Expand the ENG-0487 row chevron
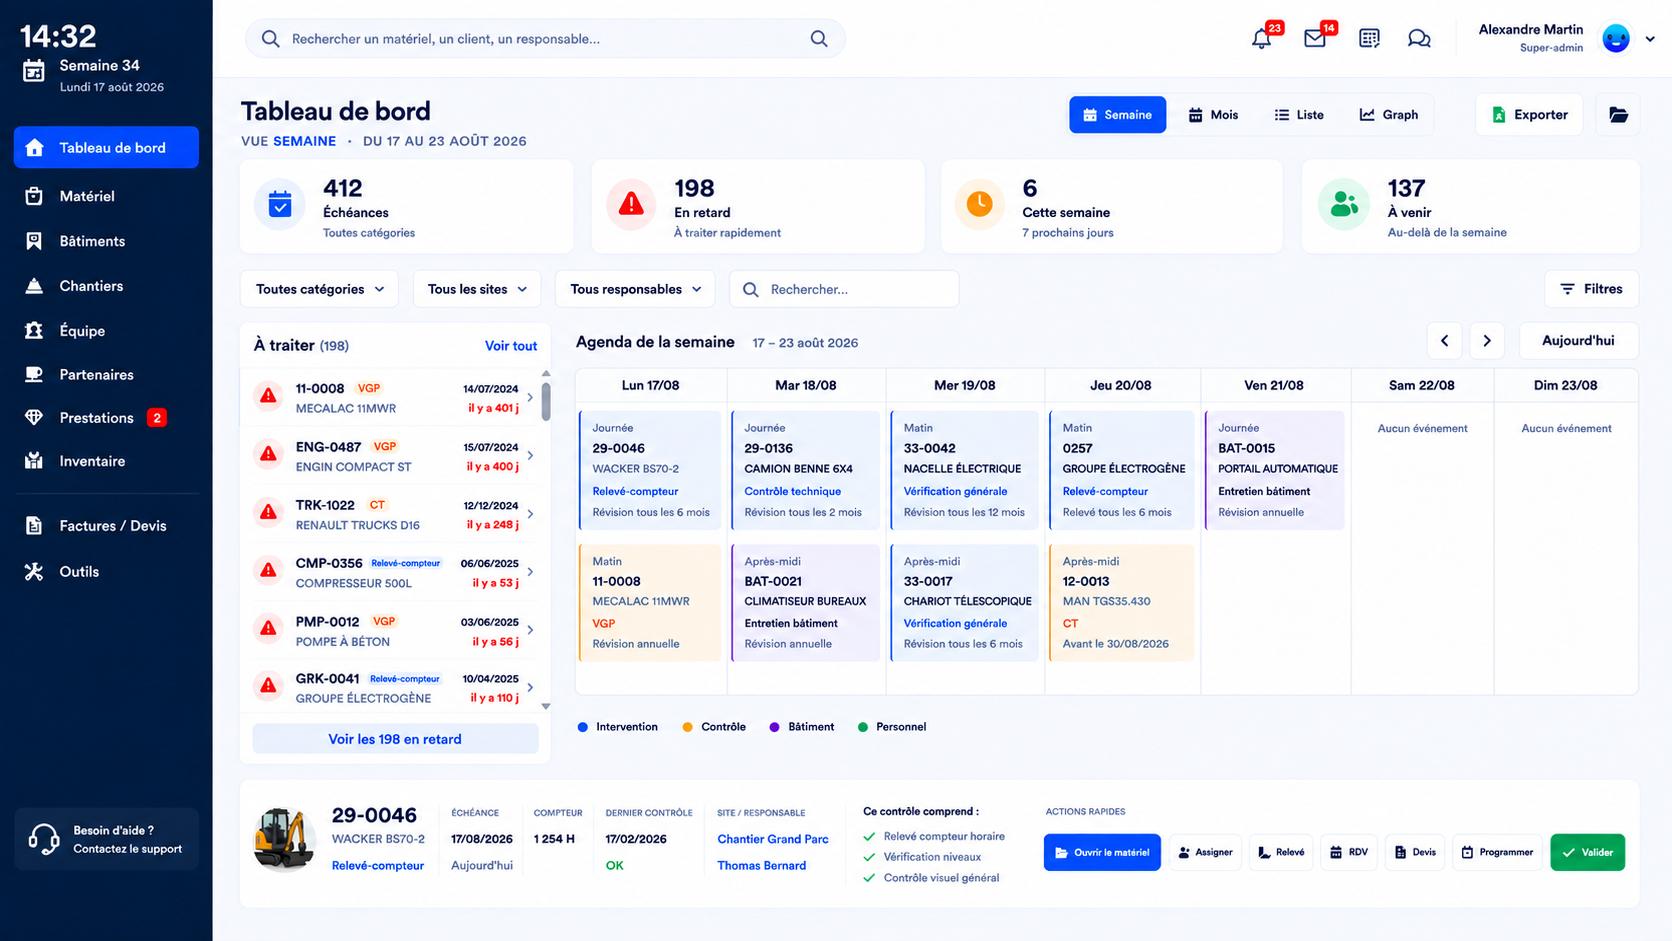Screen dimensions: 1672x941 pos(530,456)
